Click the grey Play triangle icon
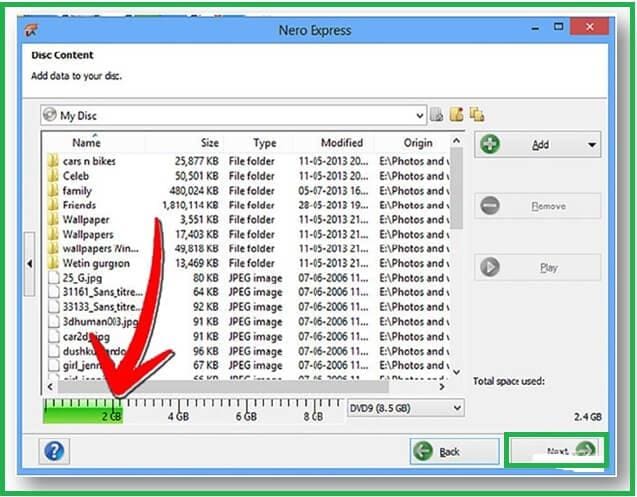 [x=490, y=267]
